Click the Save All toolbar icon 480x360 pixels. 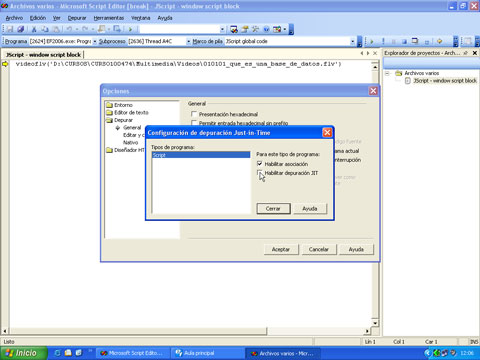click(x=21, y=29)
